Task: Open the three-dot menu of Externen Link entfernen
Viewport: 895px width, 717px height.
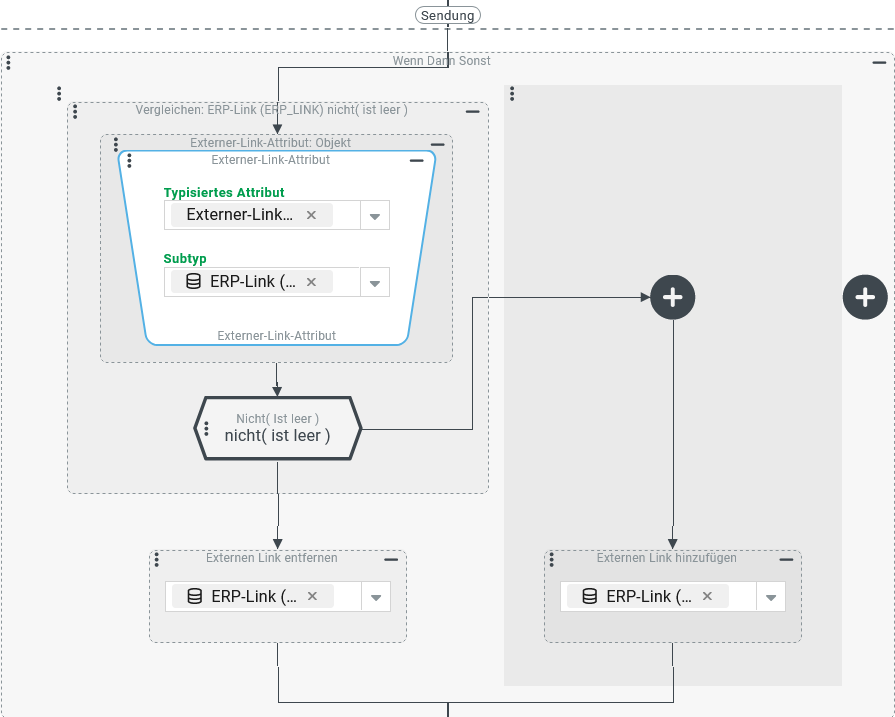Action: [156, 559]
